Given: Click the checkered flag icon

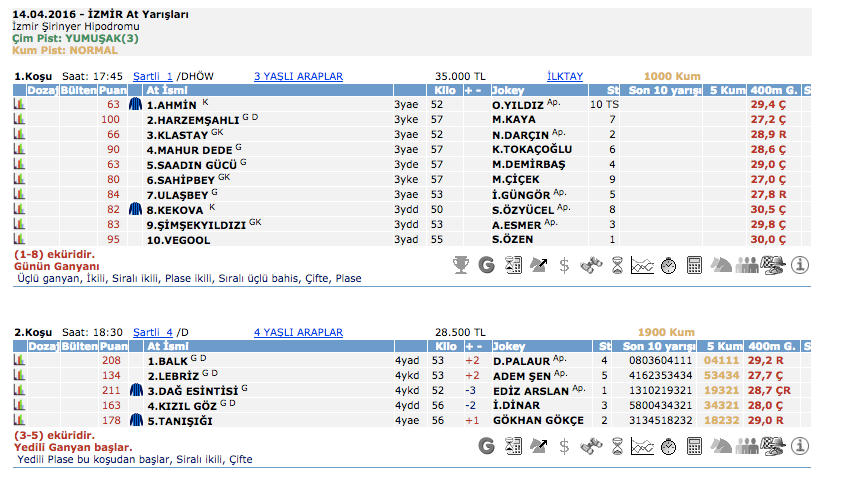Looking at the screenshot, I should point(773,265).
